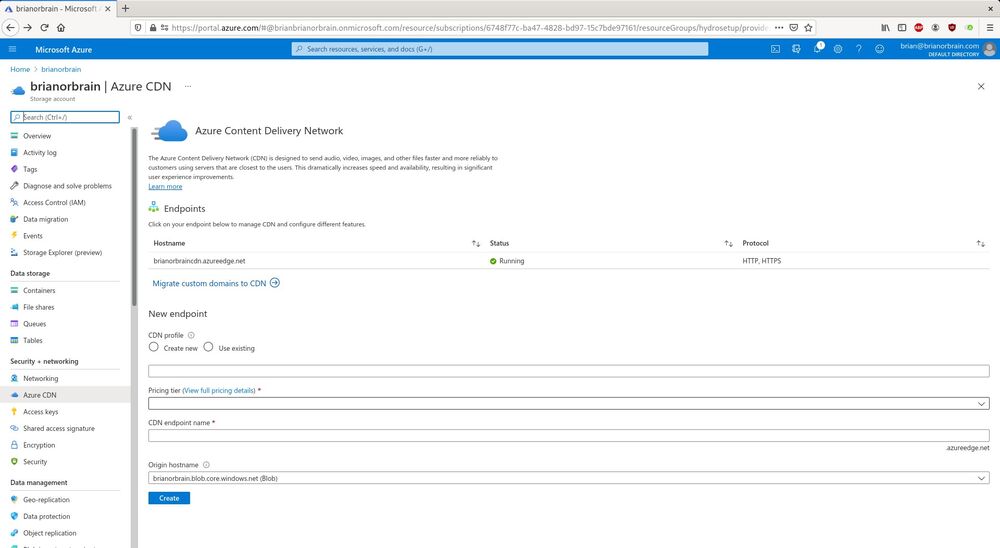Sort endpoints by Protocol column
The image size is (1000, 548).
click(x=981, y=244)
